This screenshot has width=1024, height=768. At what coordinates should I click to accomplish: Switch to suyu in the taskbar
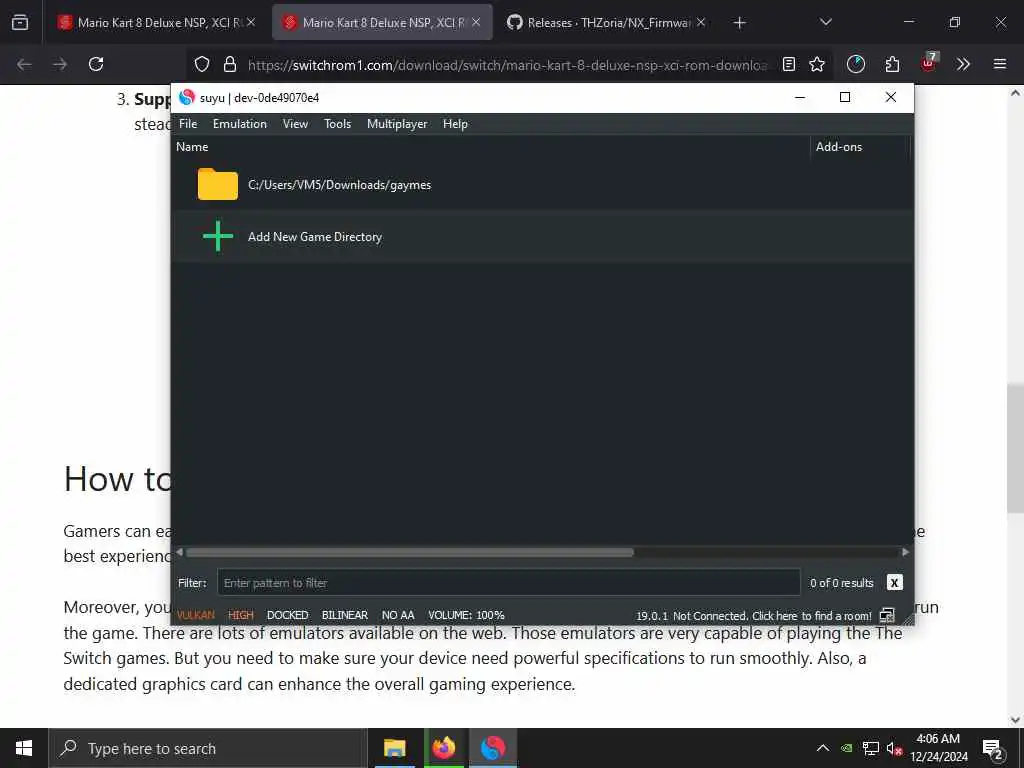[493, 748]
